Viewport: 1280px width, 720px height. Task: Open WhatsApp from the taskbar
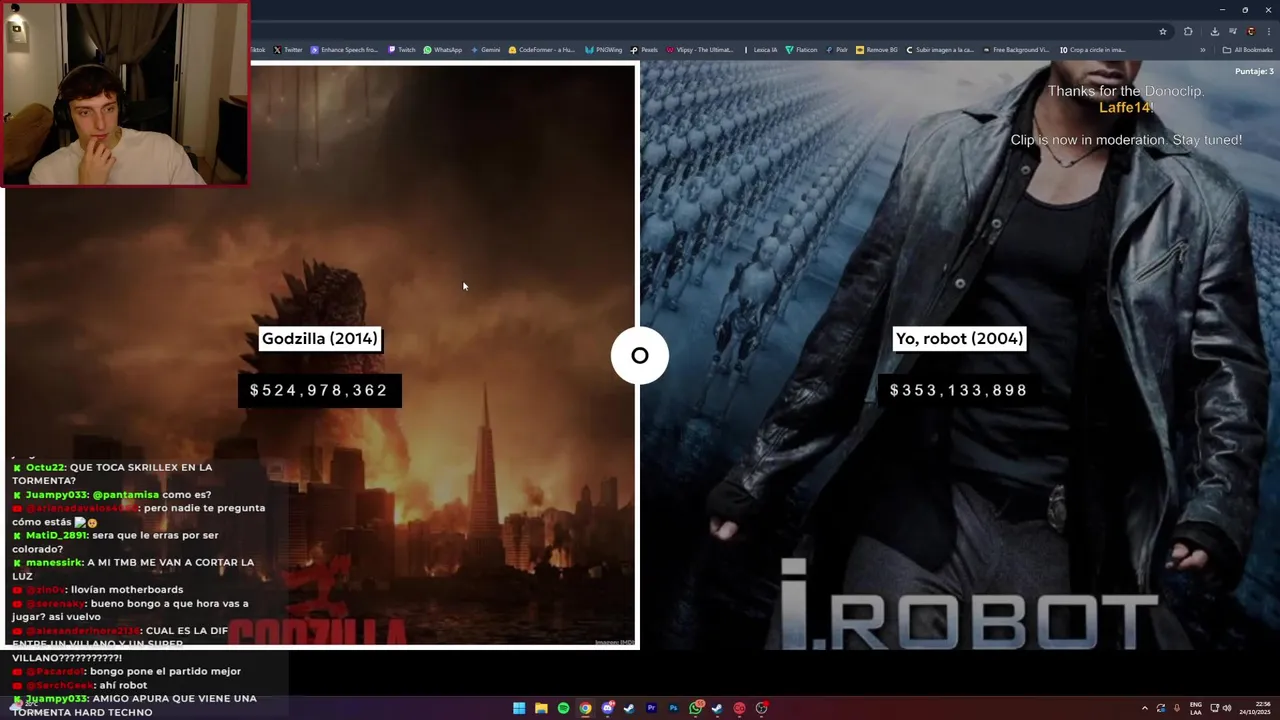click(x=695, y=709)
